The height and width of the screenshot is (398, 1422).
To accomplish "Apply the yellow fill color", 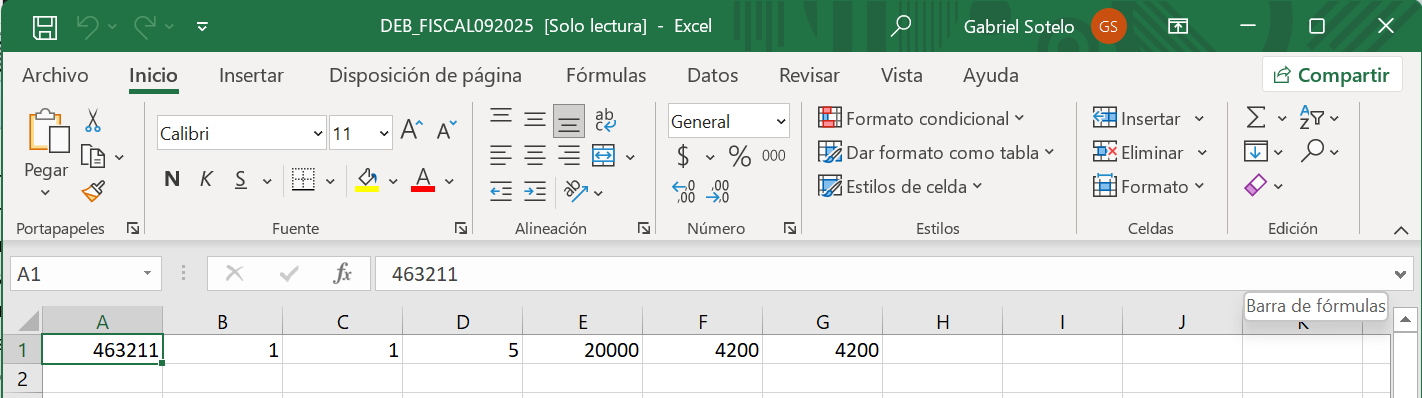I will tap(367, 180).
